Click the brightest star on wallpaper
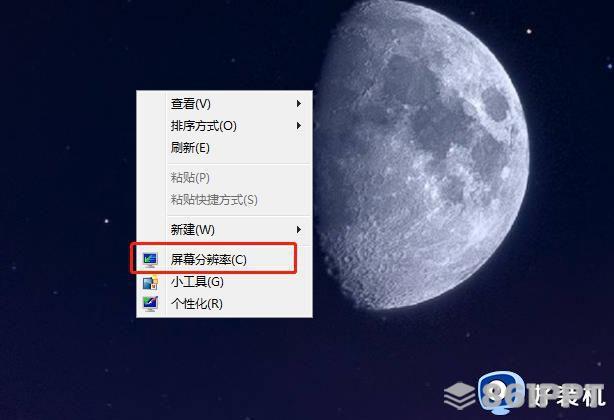Screen dimensions: 614x420 tap(529, 31)
